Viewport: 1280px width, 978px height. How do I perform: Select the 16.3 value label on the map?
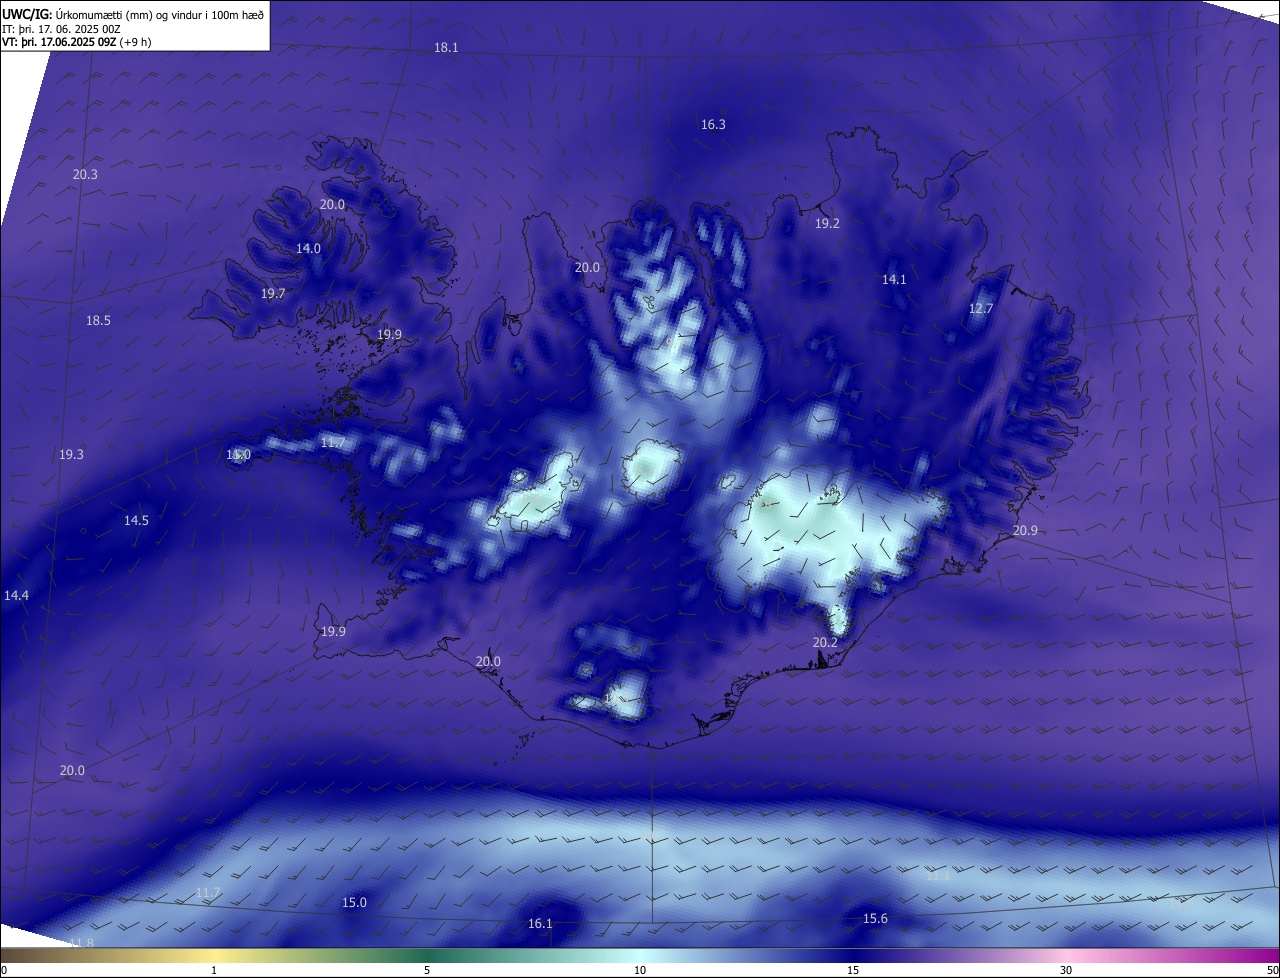coord(713,125)
